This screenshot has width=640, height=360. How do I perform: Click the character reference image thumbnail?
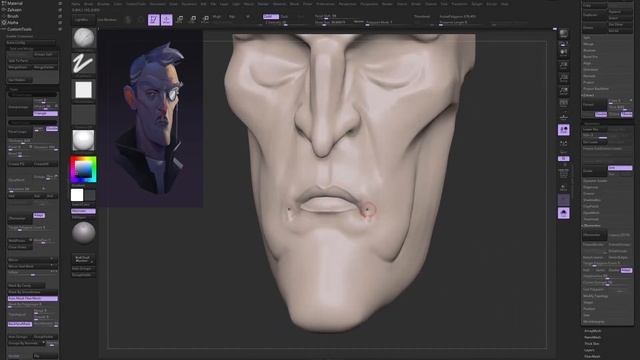tap(151, 118)
